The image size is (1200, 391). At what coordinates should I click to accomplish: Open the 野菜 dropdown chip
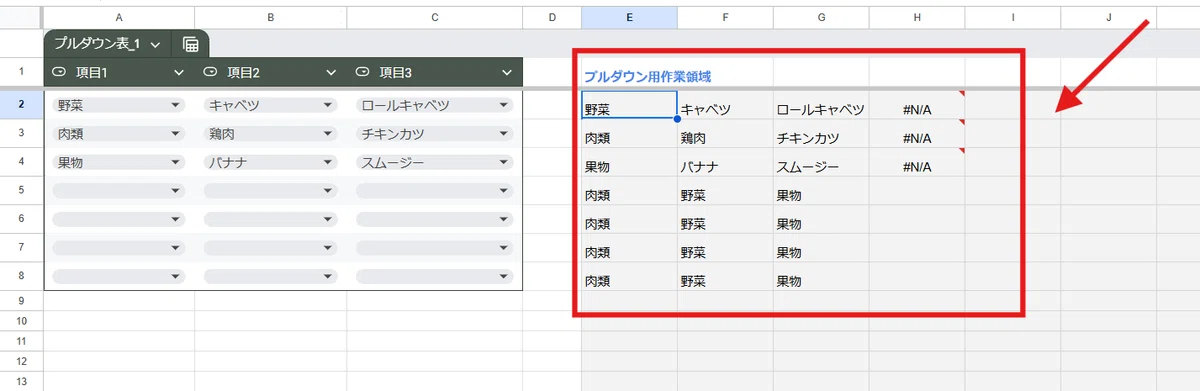119,104
